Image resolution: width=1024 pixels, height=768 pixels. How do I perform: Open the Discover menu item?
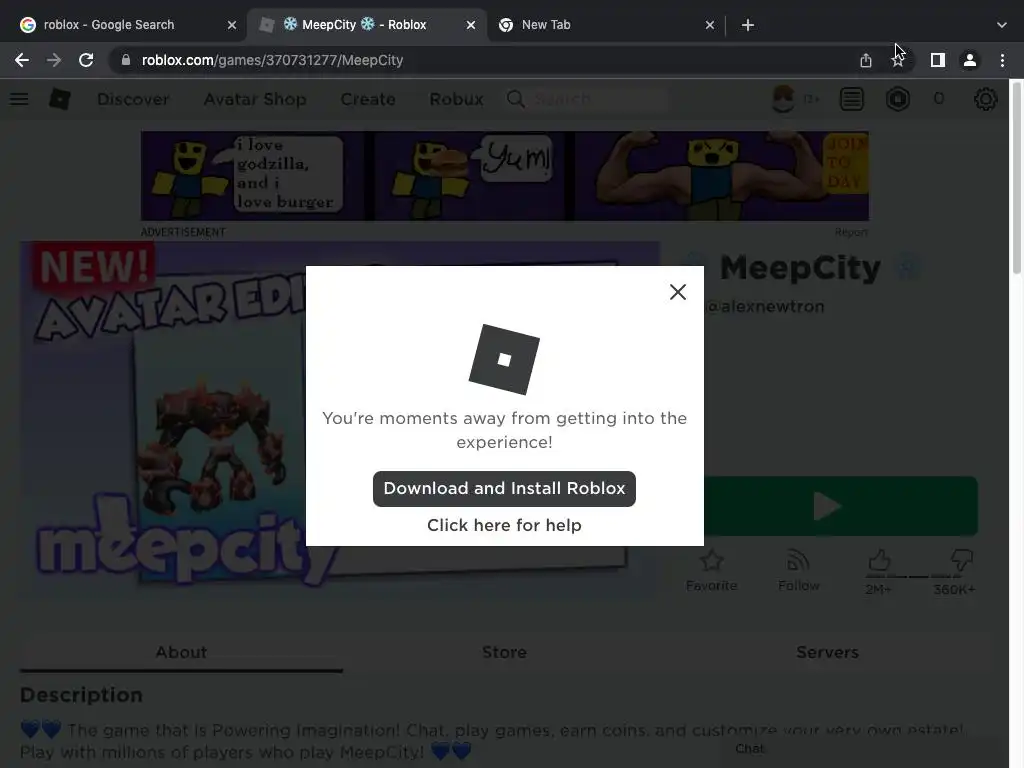[133, 99]
